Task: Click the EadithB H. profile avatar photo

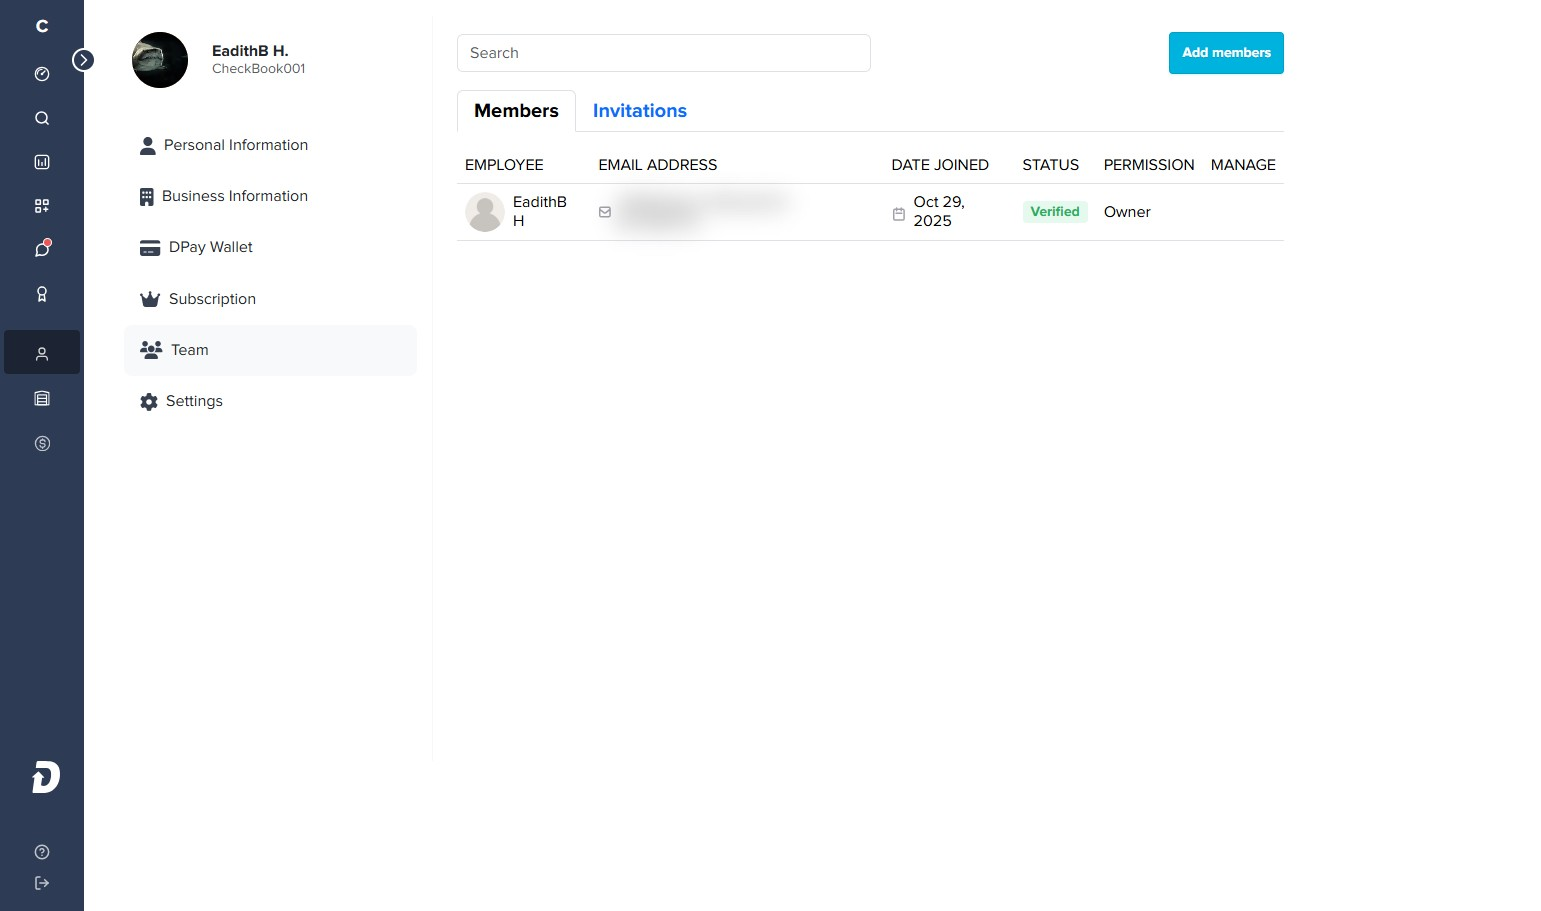Action: point(160,60)
